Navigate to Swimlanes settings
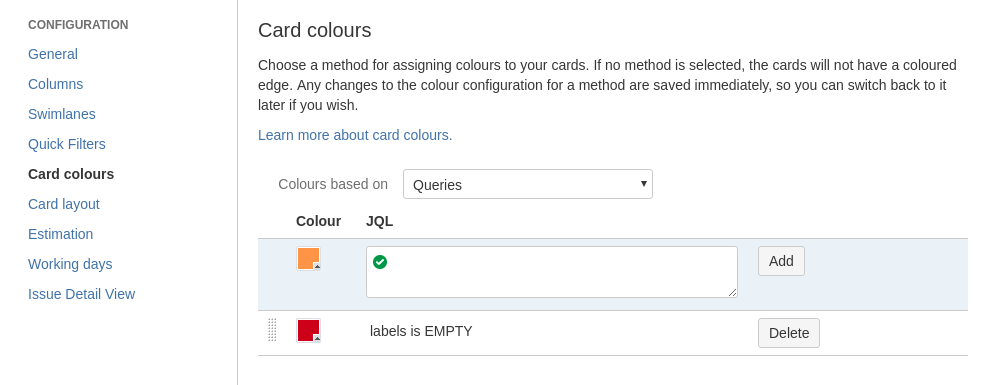985x385 pixels. coord(62,114)
